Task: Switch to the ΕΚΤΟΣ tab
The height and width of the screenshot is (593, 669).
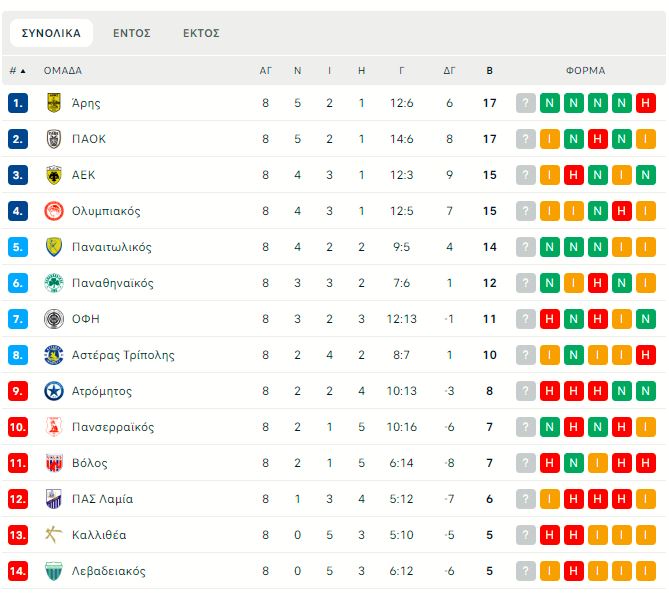Action: [x=201, y=33]
